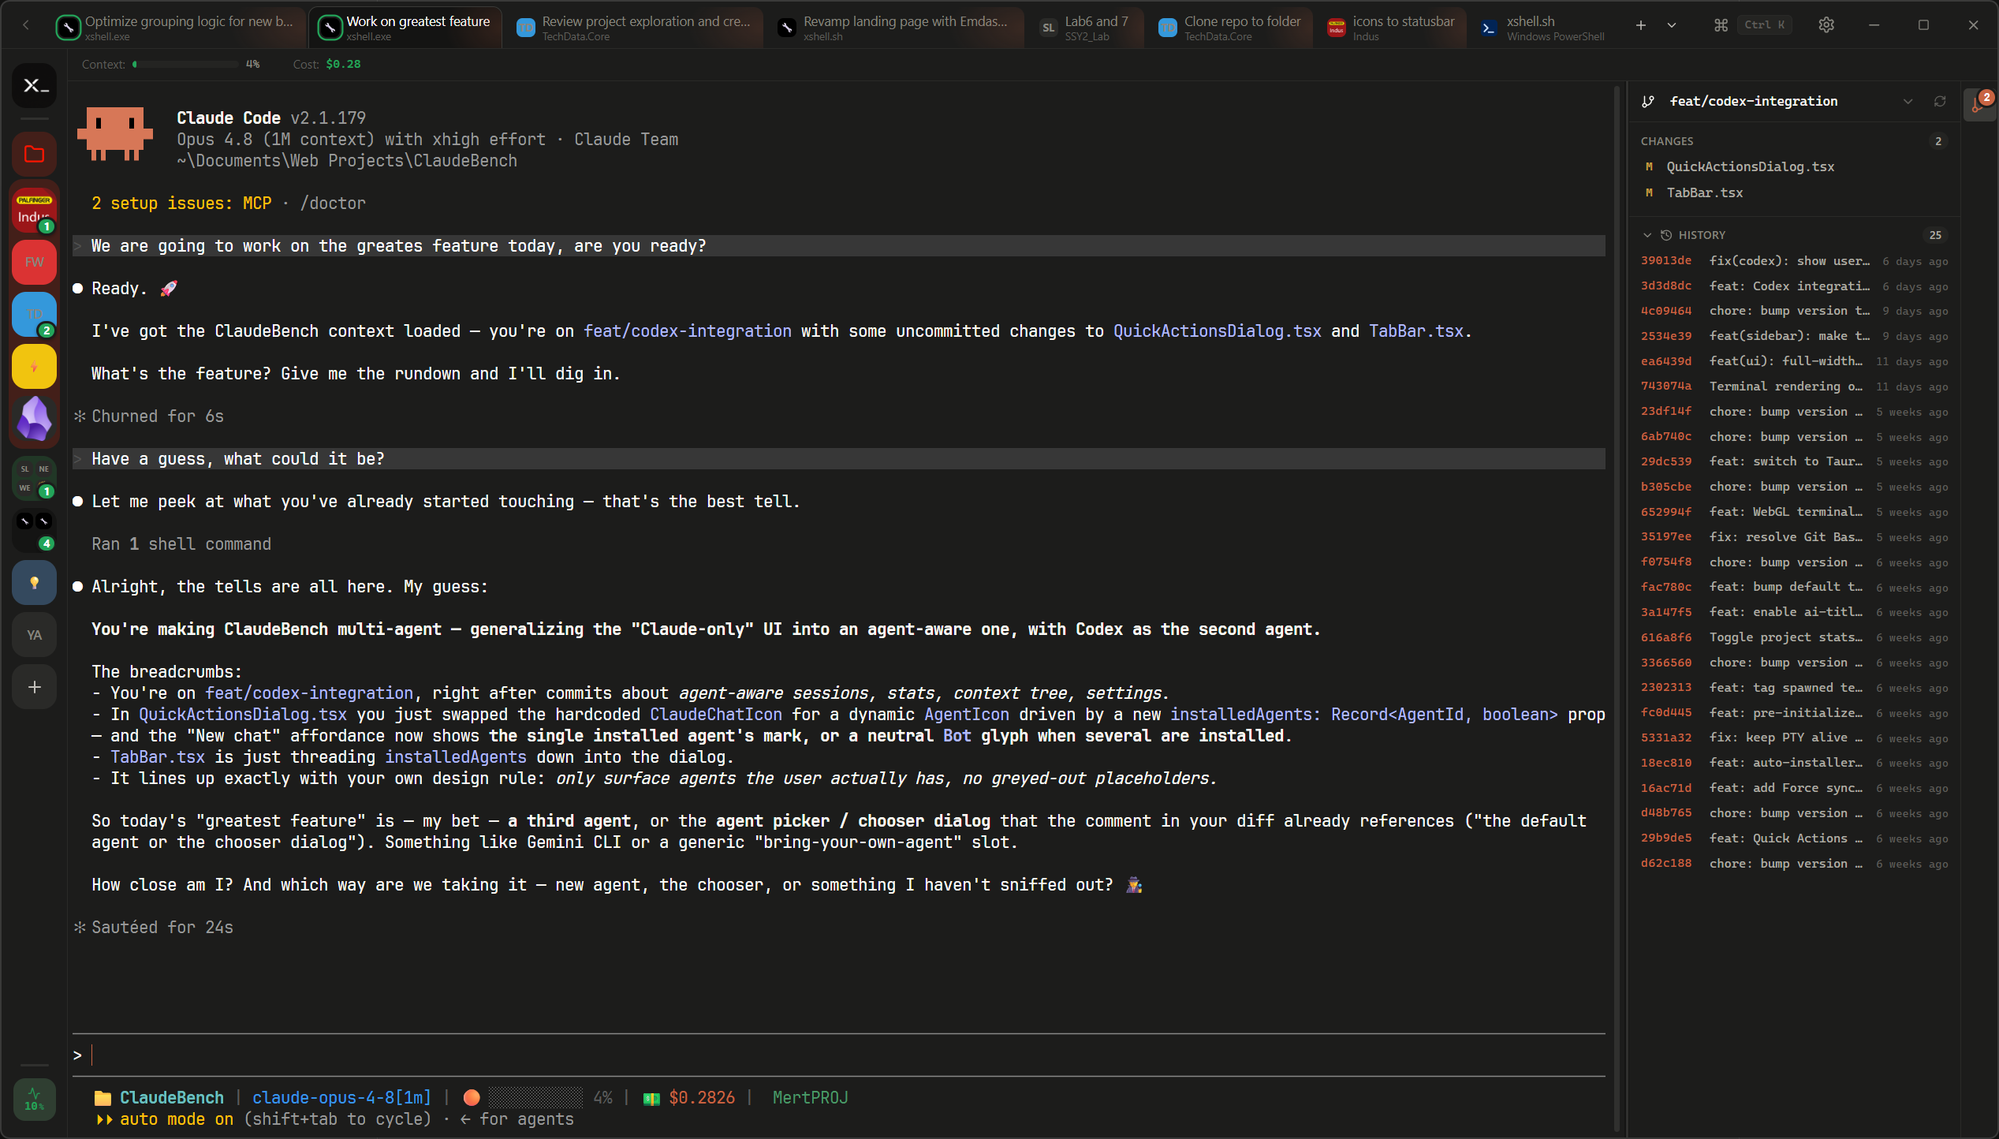
Task: Click the context usage progress bar at top
Action: [x=186, y=64]
